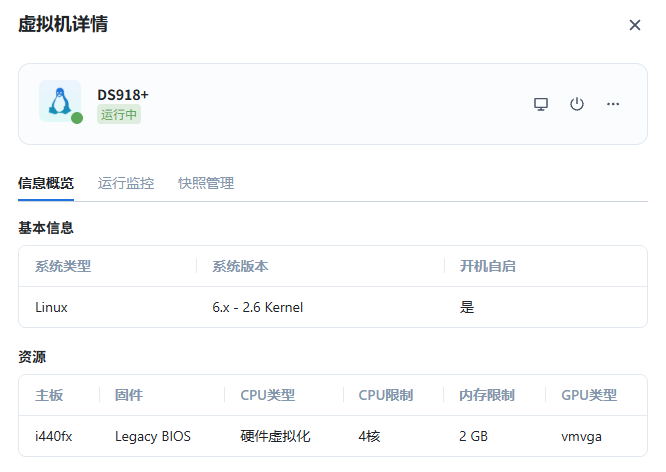Click the 4核 CPU limit value
The width and height of the screenshot is (666, 472).
click(x=369, y=436)
